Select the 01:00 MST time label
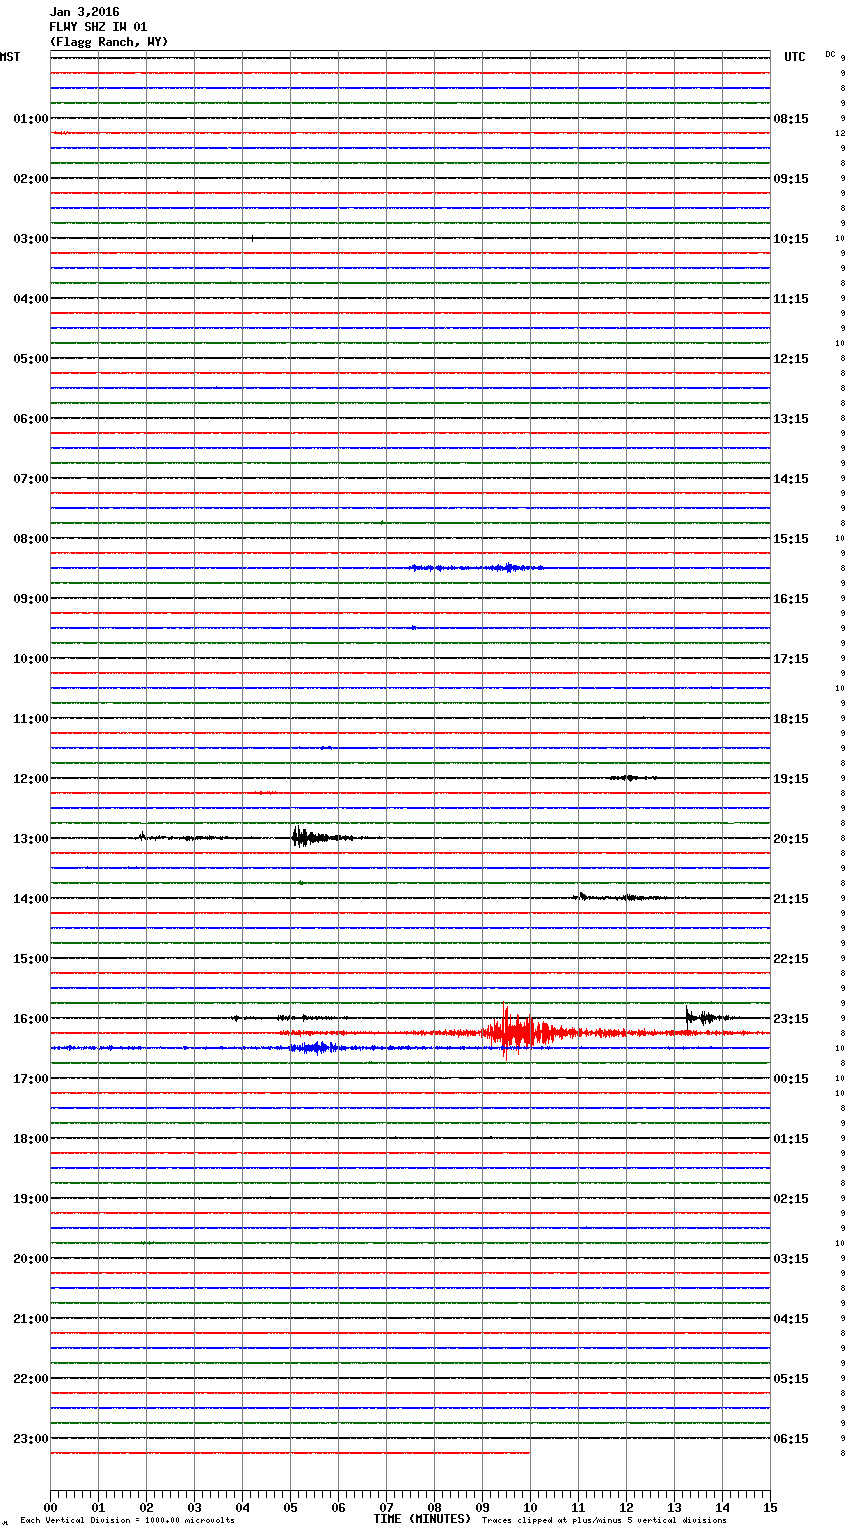This screenshot has height=1534, width=850. (x=31, y=119)
